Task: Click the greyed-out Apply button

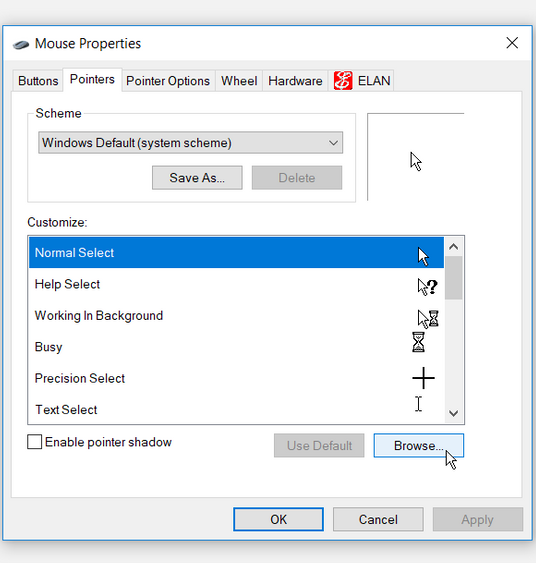Action: [478, 519]
